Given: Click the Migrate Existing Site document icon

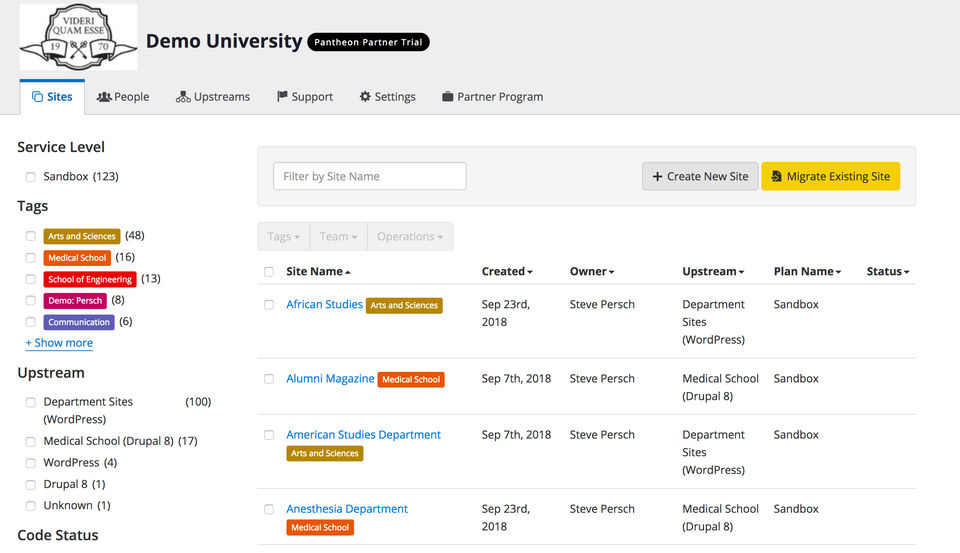Looking at the screenshot, I should pyautogui.click(x=776, y=176).
